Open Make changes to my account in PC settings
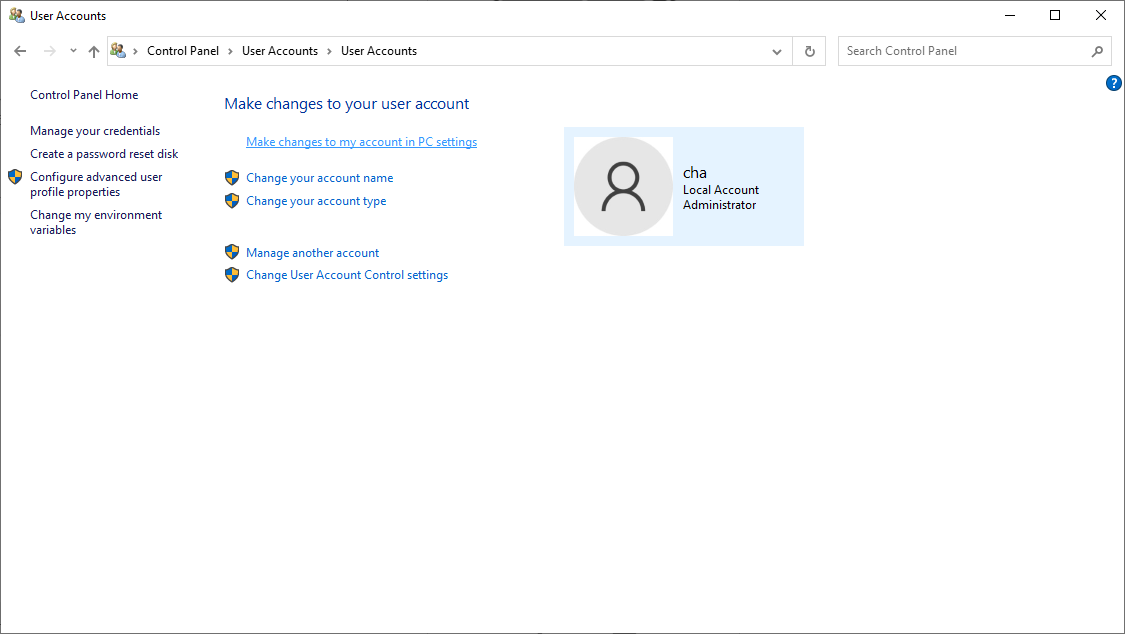This screenshot has width=1125, height=634. (x=362, y=142)
